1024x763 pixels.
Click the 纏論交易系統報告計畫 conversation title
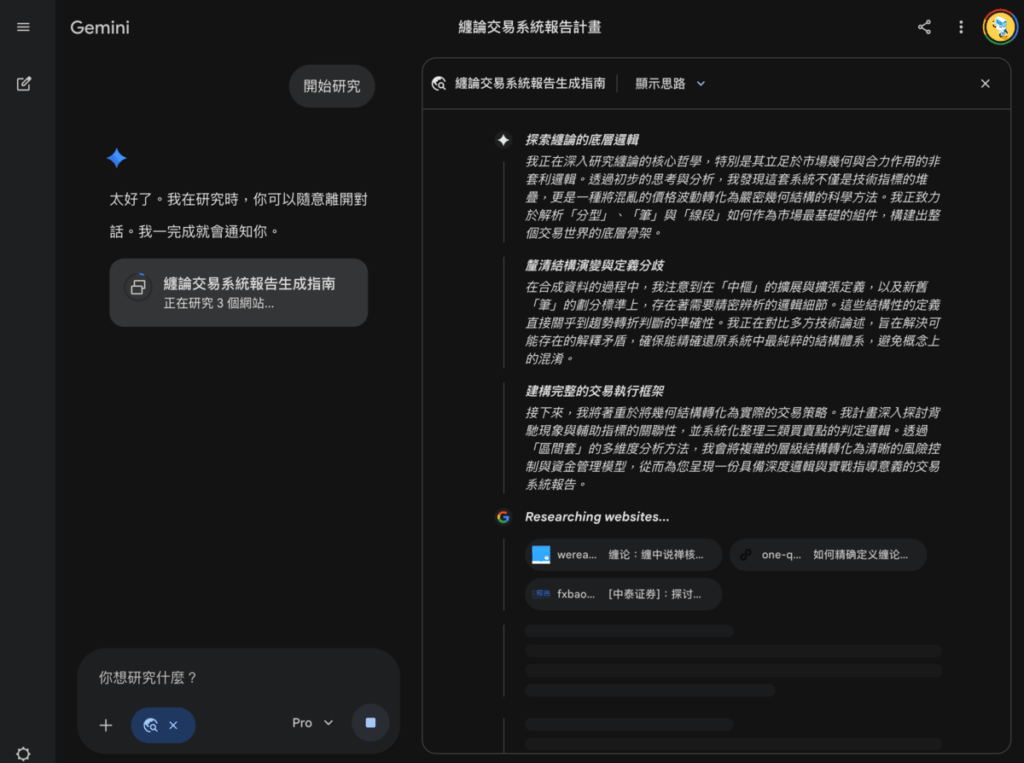coord(530,27)
